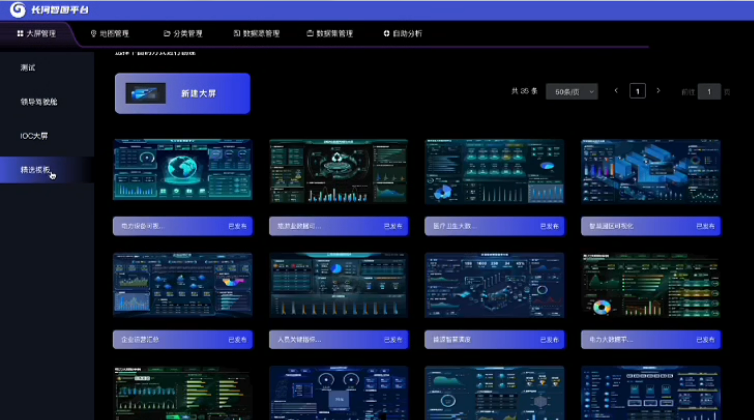The width and height of the screenshot is (754, 420).
Task: Switch to IOC大屏 in the sidebar
Action: pyautogui.click(x=34, y=135)
